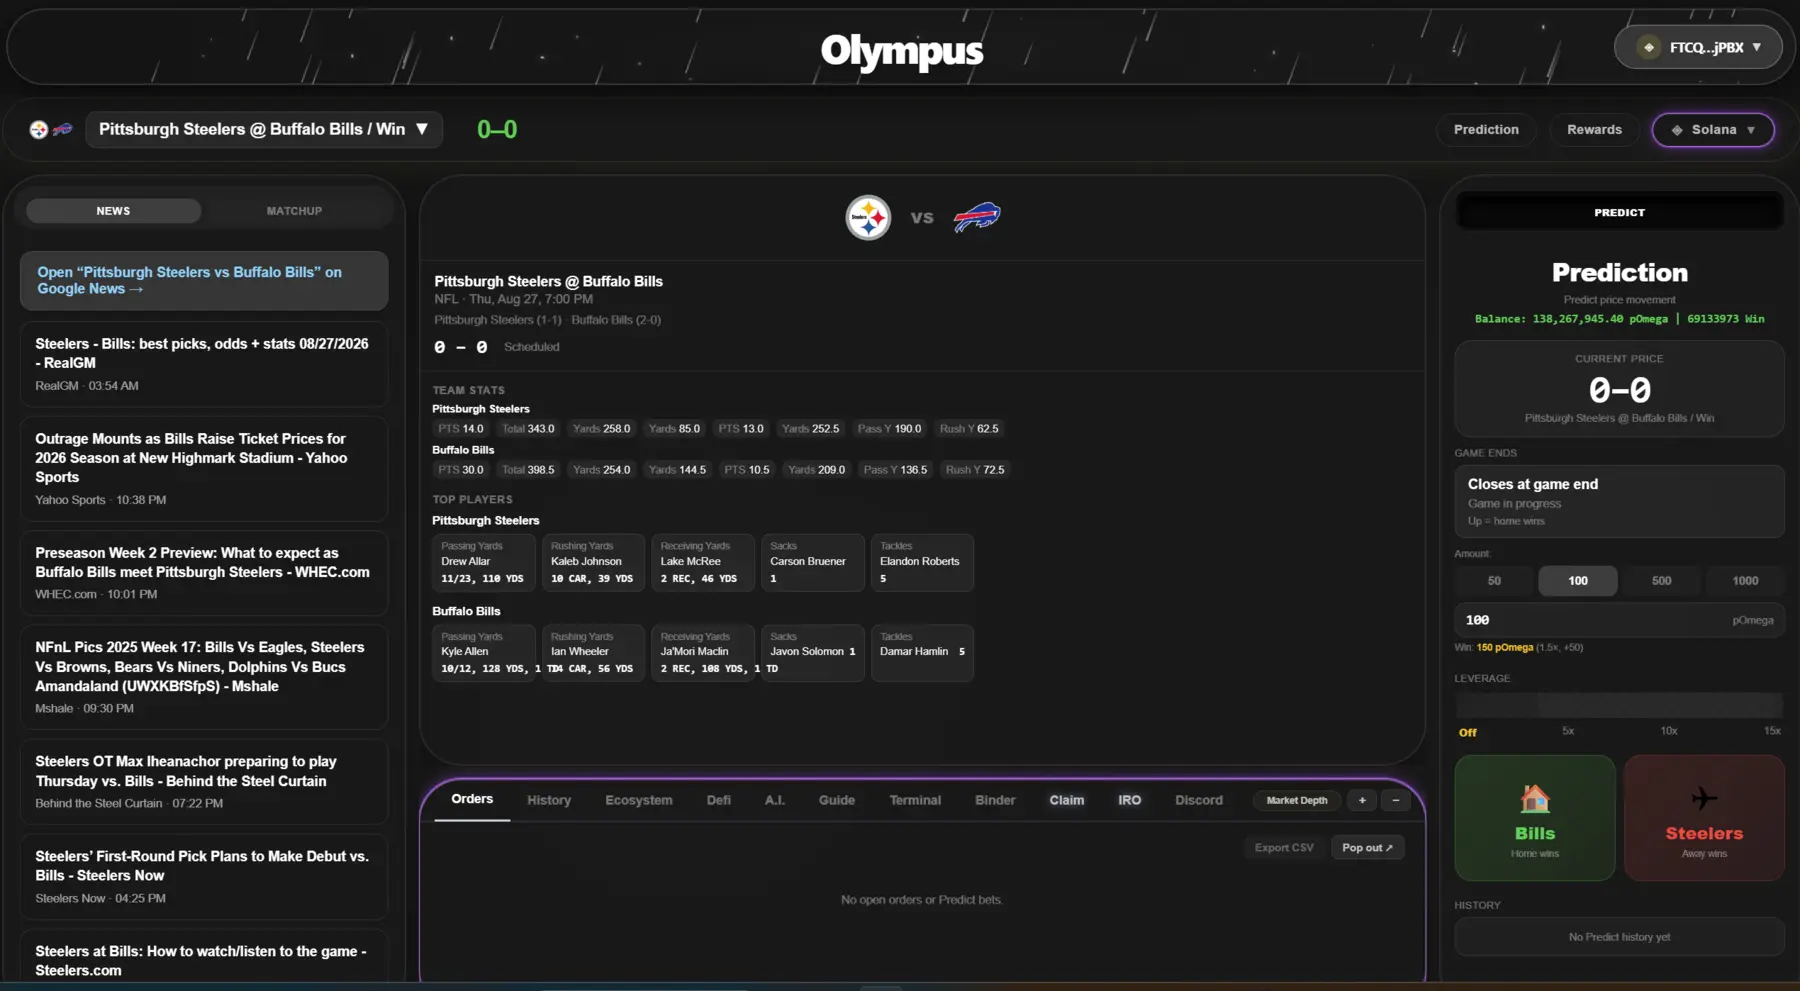The height and width of the screenshot is (991, 1800).
Task: Click the Closes at game end box
Action: point(1619,501)
